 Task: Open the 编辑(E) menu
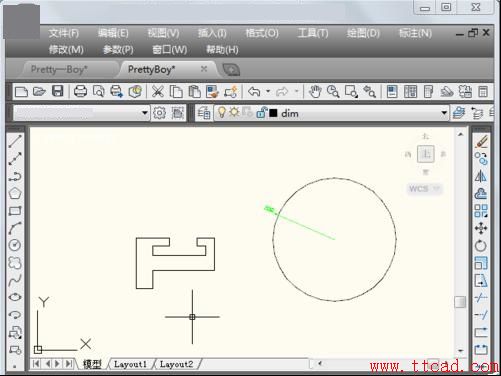point(113,33)
